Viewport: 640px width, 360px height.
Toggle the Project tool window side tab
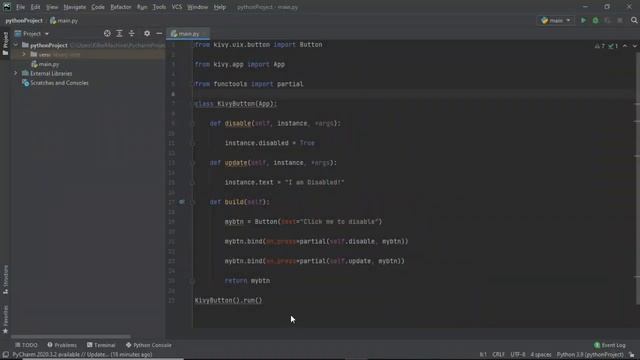tap(5, 44)
